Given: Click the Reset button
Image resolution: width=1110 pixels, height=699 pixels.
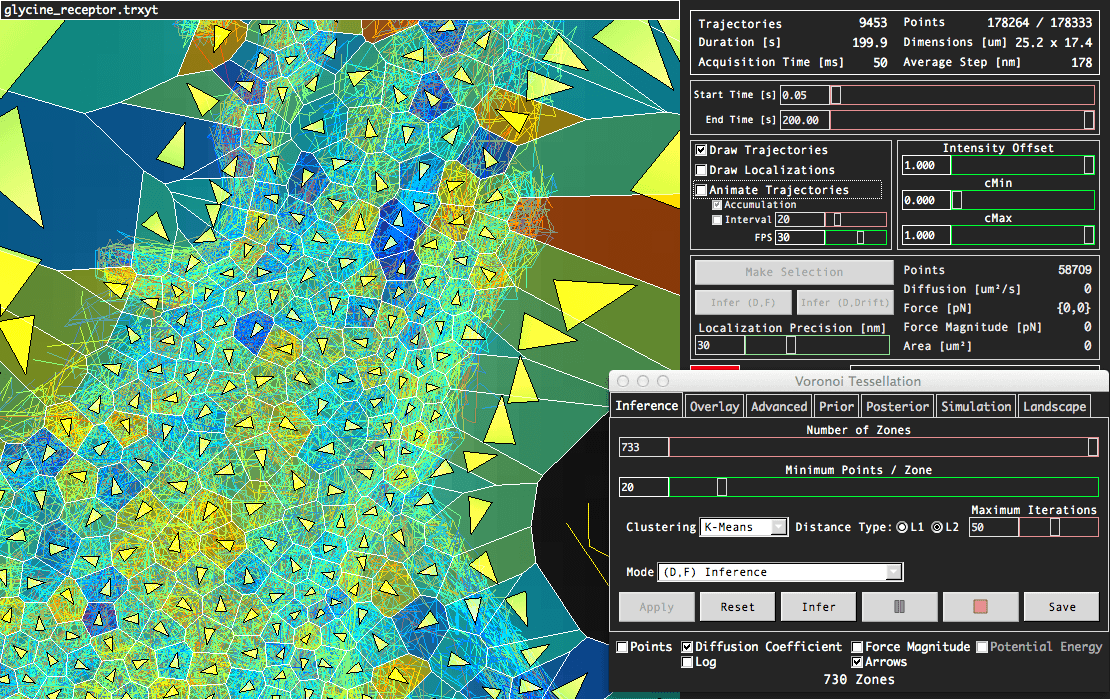Looking at the screenshot, I should click(736, 606).
